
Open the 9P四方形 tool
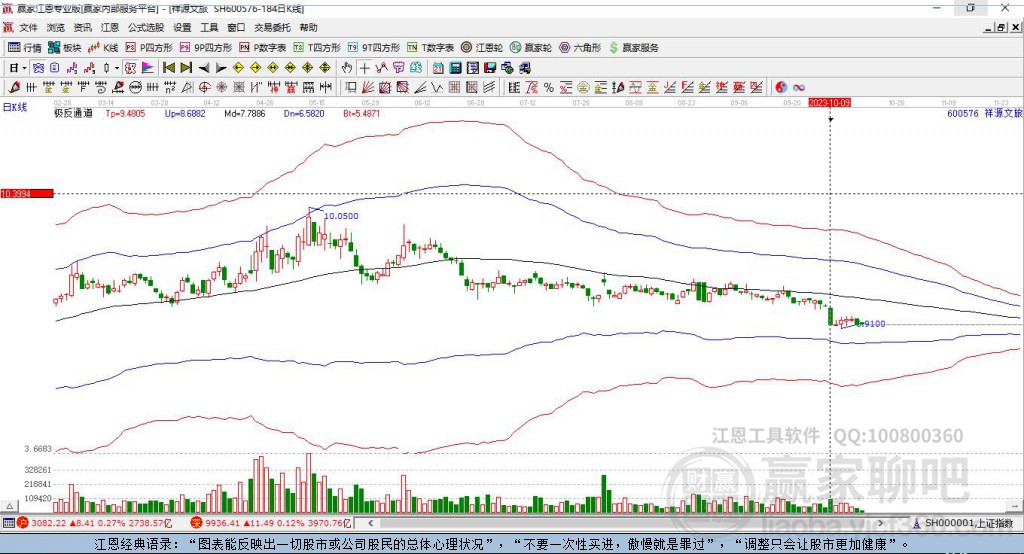click(206, 48)
